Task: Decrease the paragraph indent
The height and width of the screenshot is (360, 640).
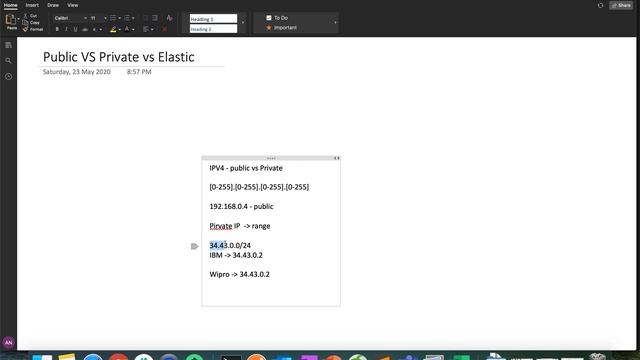Action: tap(145, 18)
